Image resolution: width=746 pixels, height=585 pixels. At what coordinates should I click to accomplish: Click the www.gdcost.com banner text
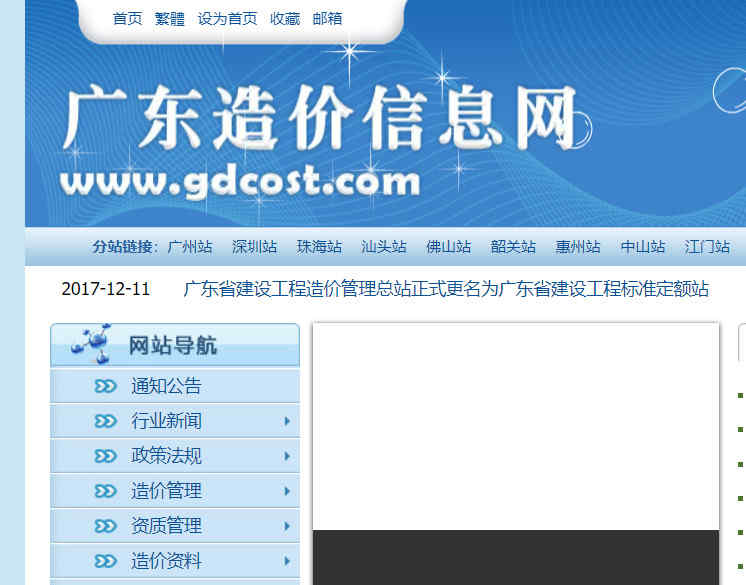240,183
